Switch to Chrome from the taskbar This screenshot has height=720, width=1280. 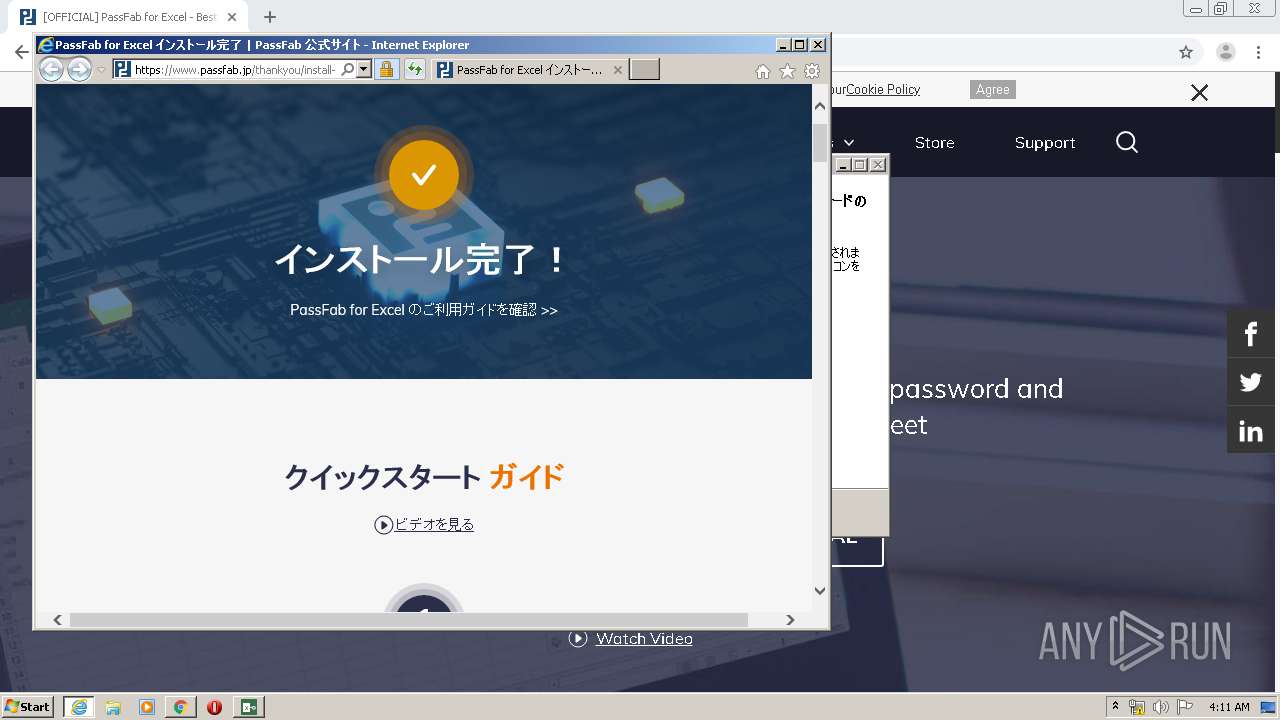pyautogui.click(x=181, y=707)
